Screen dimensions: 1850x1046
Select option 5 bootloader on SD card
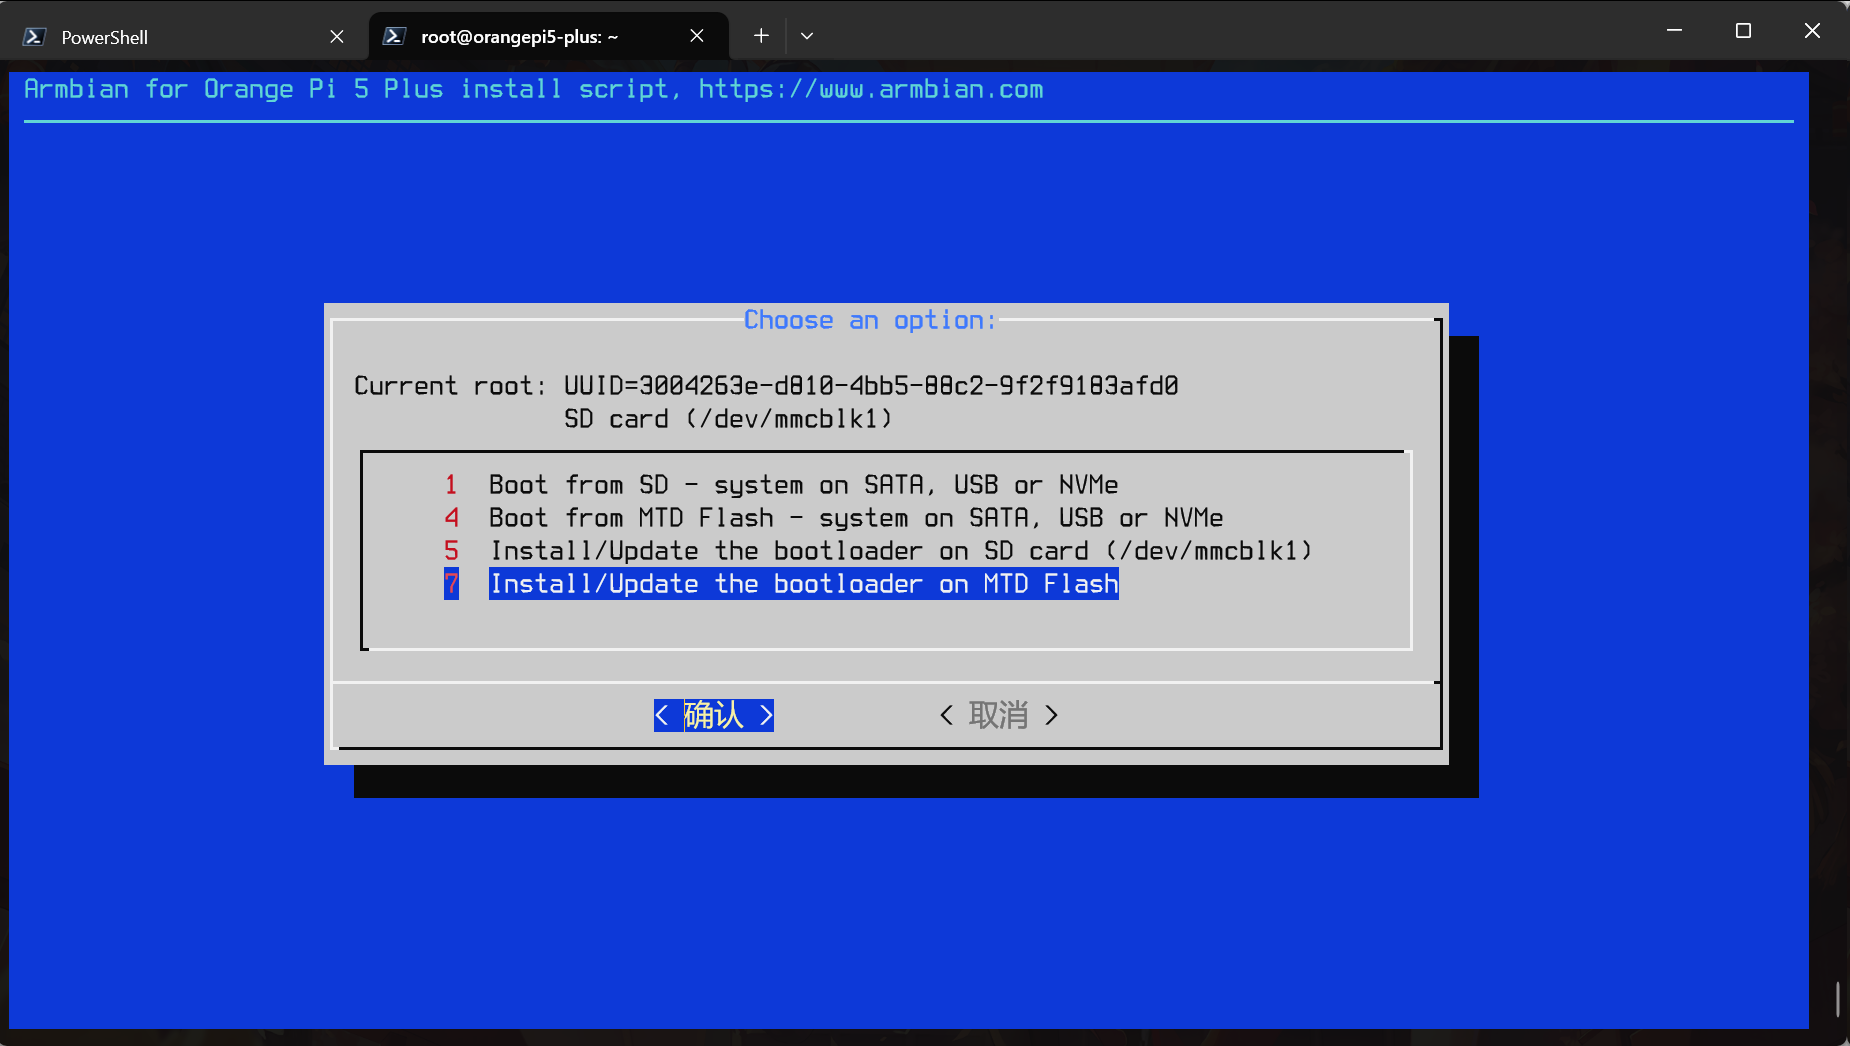pyautogui.click(x=878, y=551)
